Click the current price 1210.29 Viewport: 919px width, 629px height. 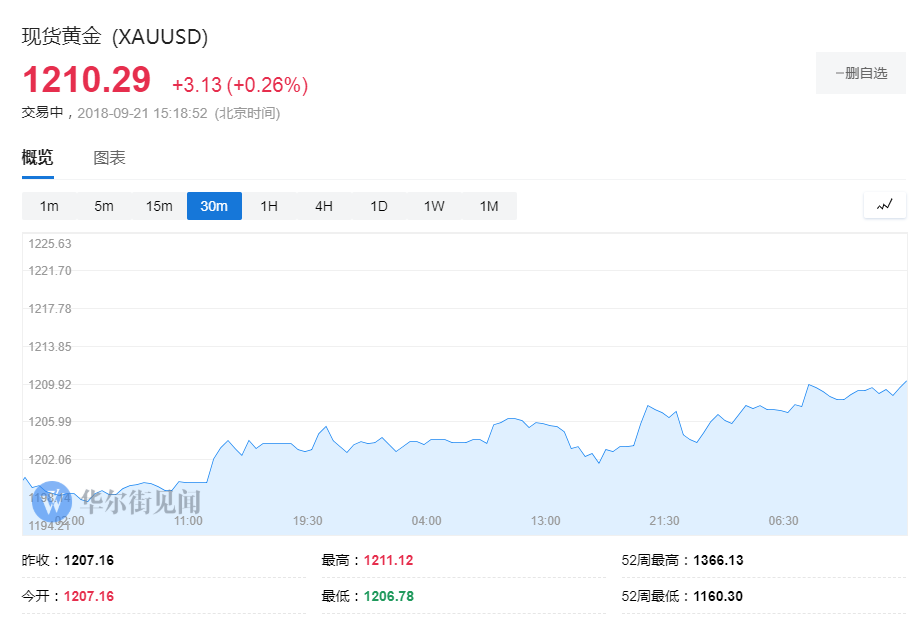[x=86, y=80]
